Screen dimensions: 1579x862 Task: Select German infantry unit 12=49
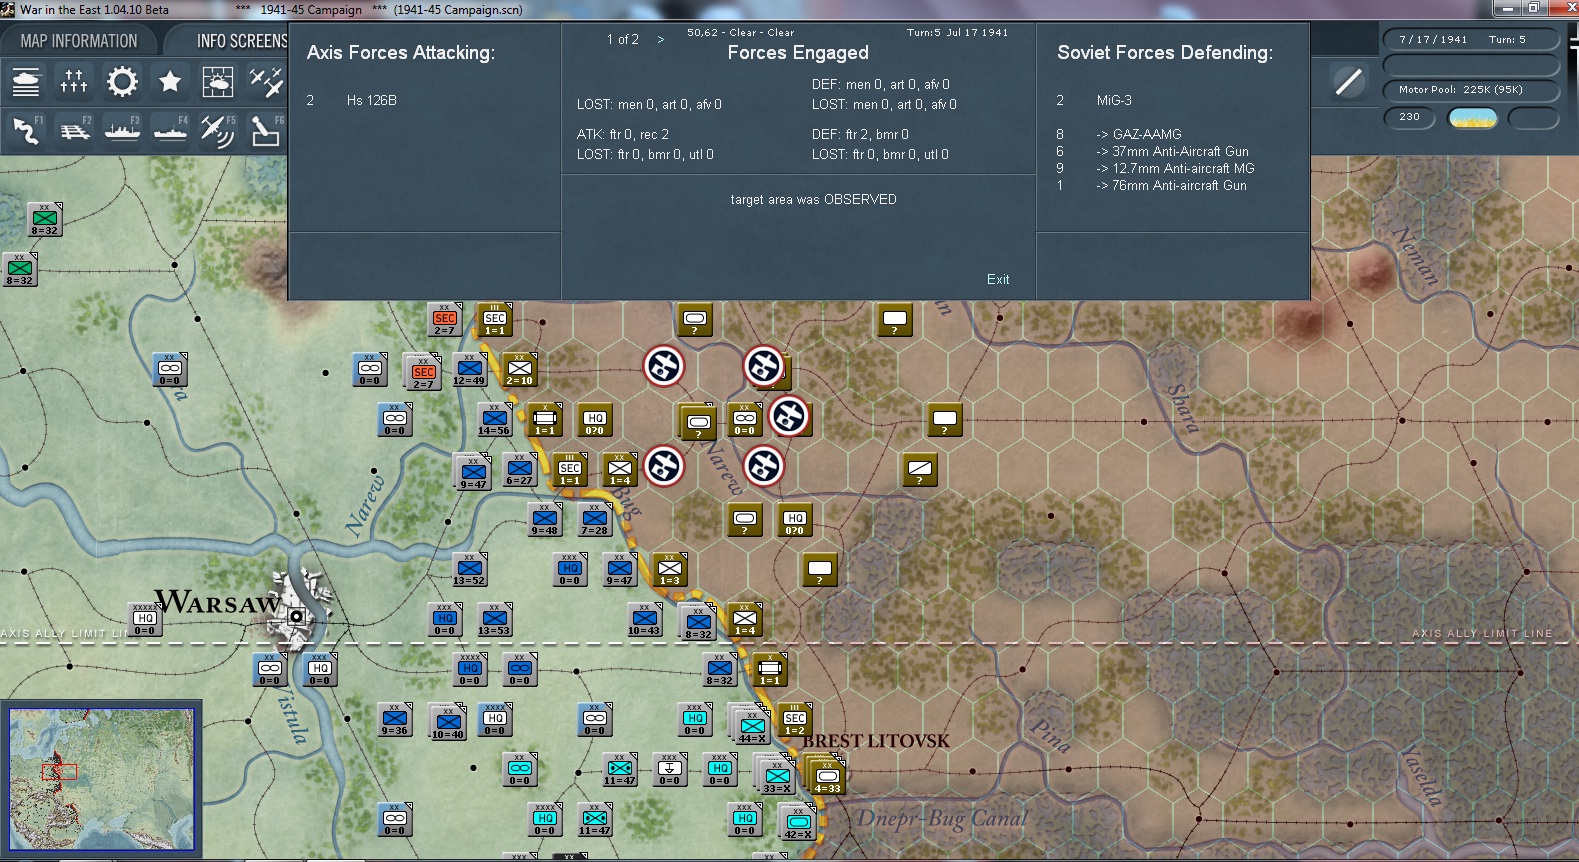[x=469, y=369]
